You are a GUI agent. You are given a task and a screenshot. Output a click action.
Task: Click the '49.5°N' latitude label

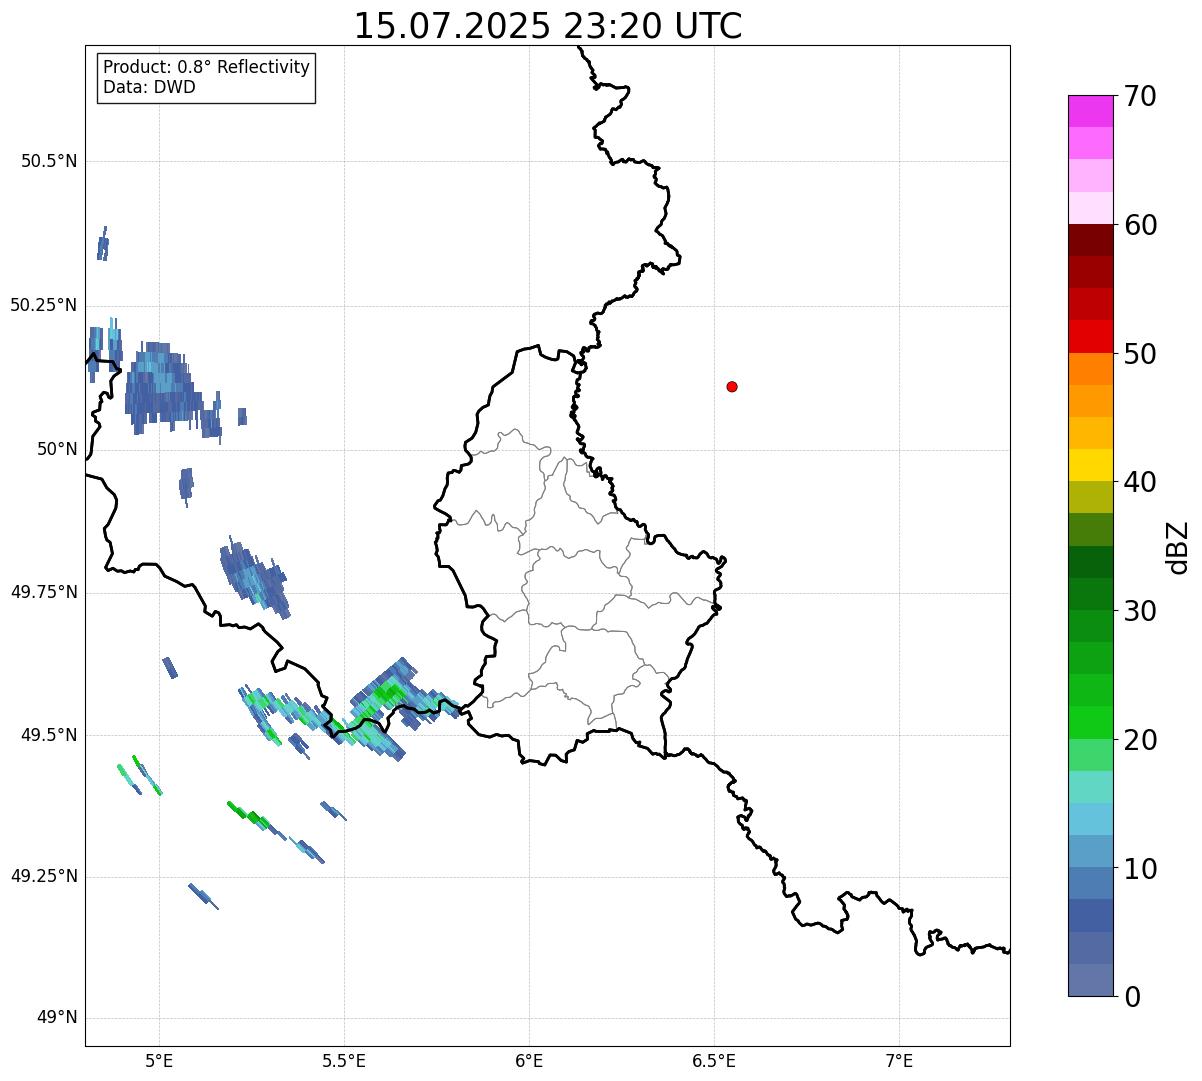click(50, 735)
